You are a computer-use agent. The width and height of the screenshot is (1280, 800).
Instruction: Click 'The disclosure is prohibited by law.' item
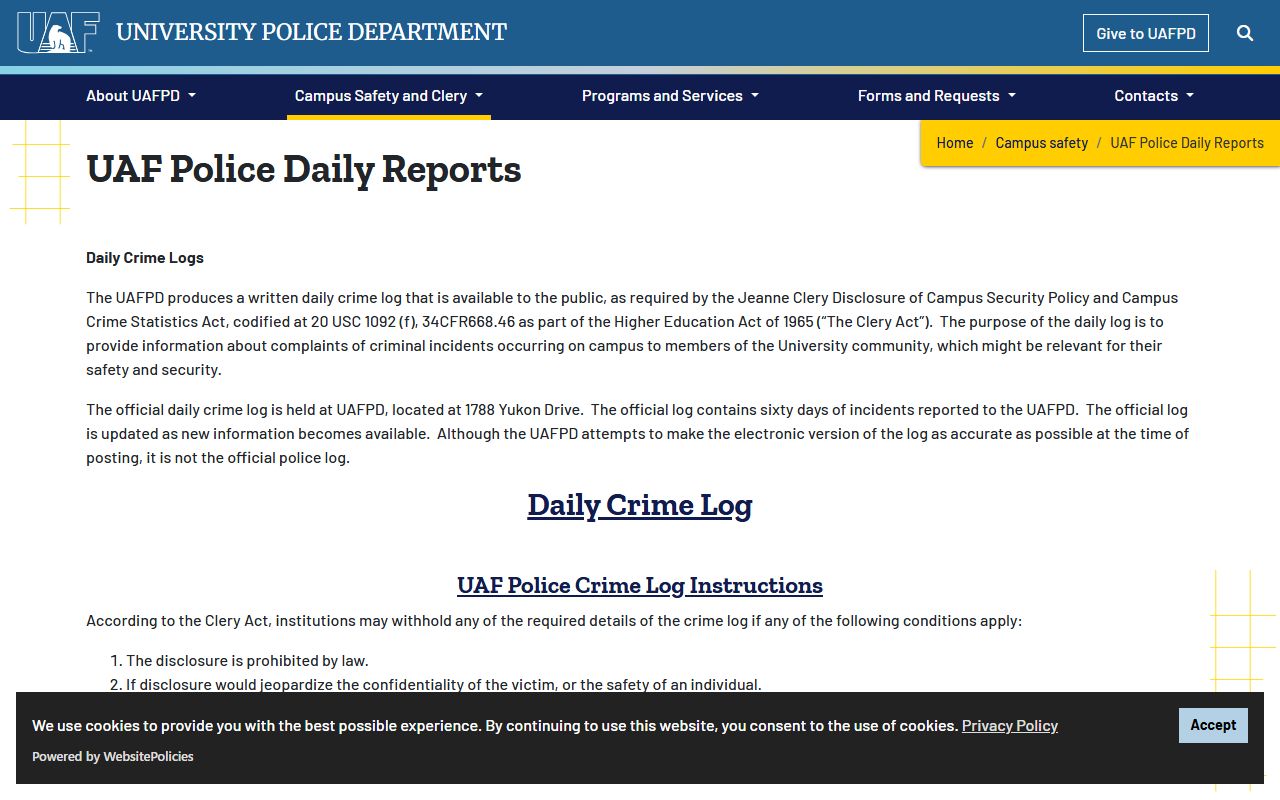[x=247, y=661]
